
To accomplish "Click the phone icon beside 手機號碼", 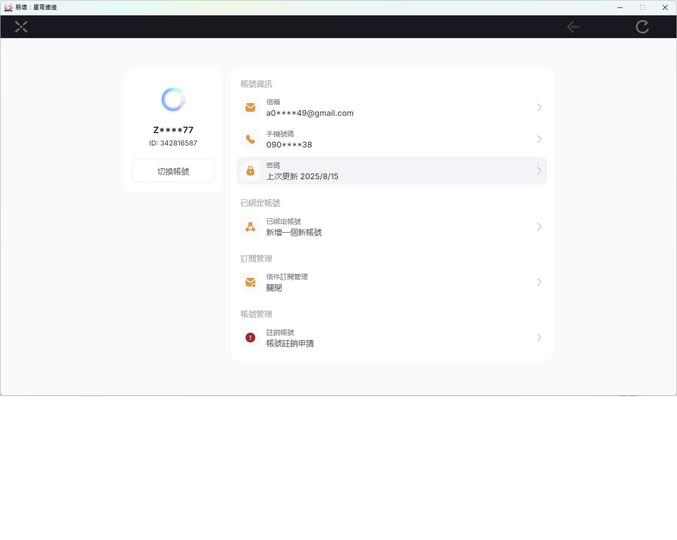I will pos(250,139).
